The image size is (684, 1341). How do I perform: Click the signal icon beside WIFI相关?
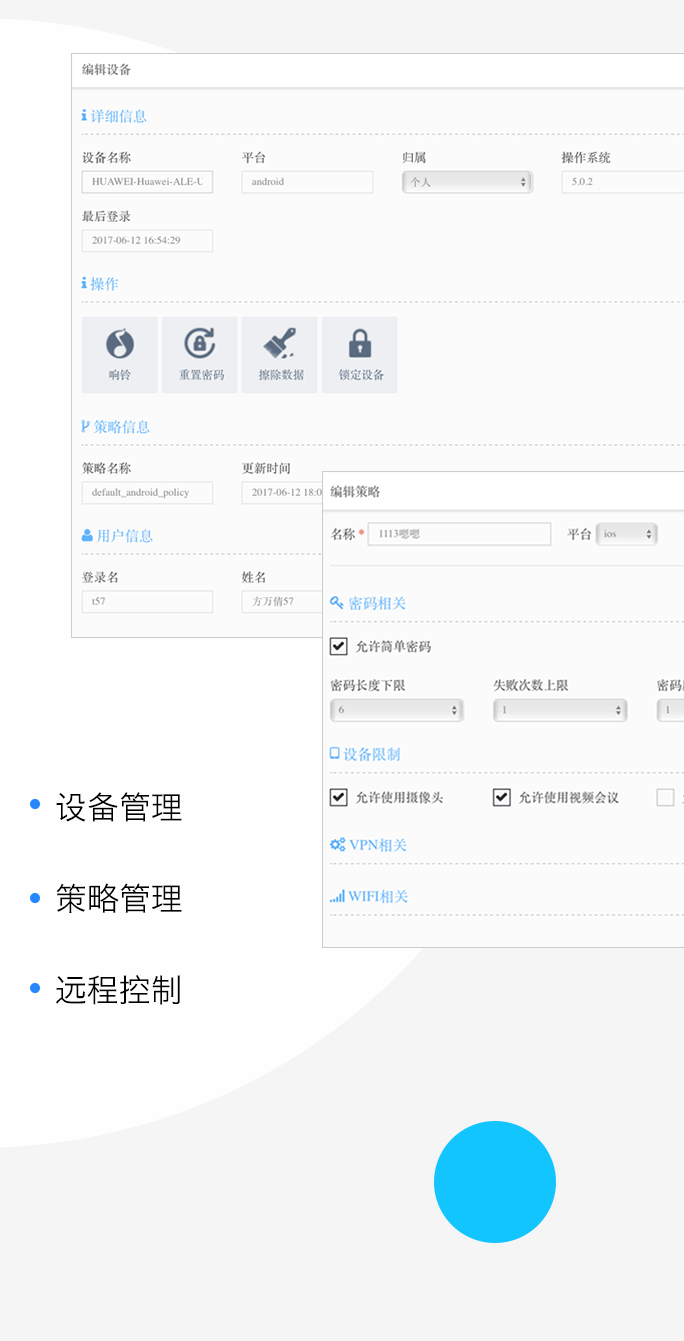tap(337, 896)
